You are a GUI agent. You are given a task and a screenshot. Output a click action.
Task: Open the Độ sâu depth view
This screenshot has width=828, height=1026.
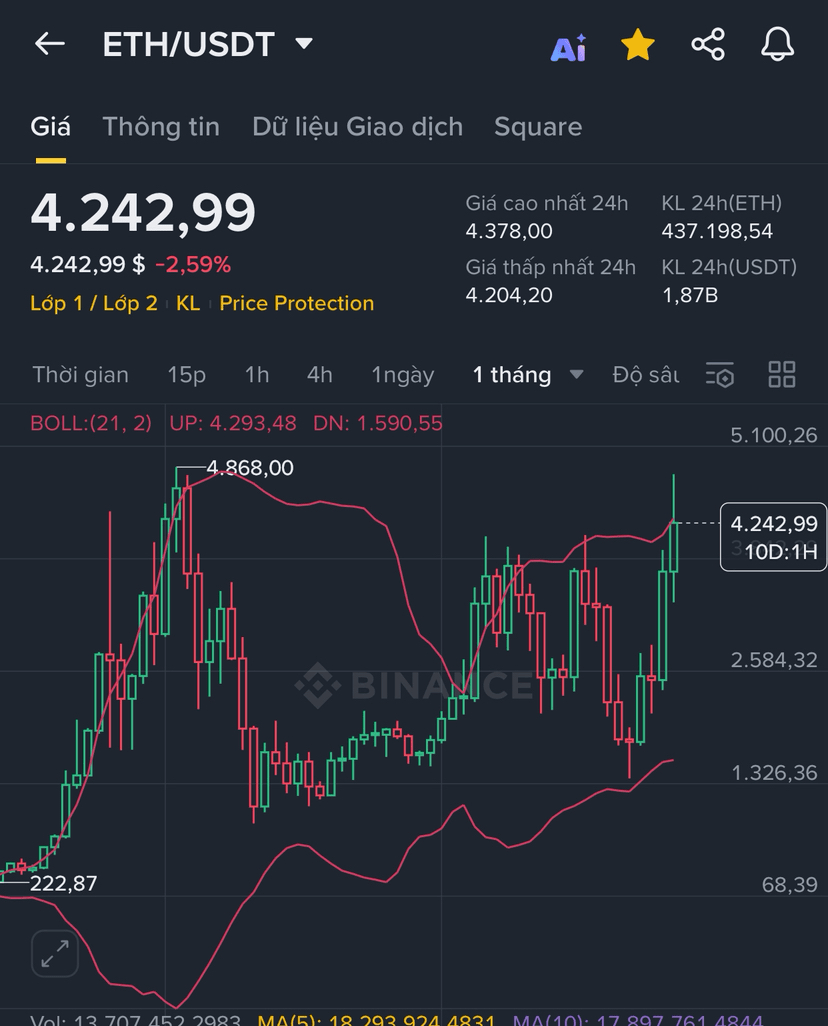click(x=644, y=375)
